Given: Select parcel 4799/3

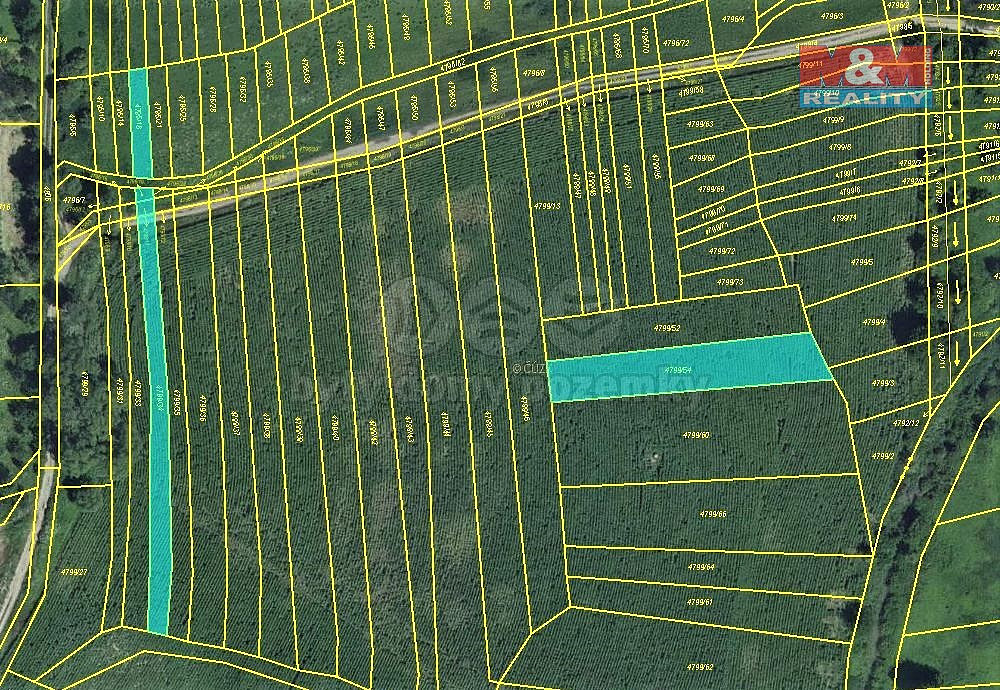Looking at the screenshot, I should (883, 383).
